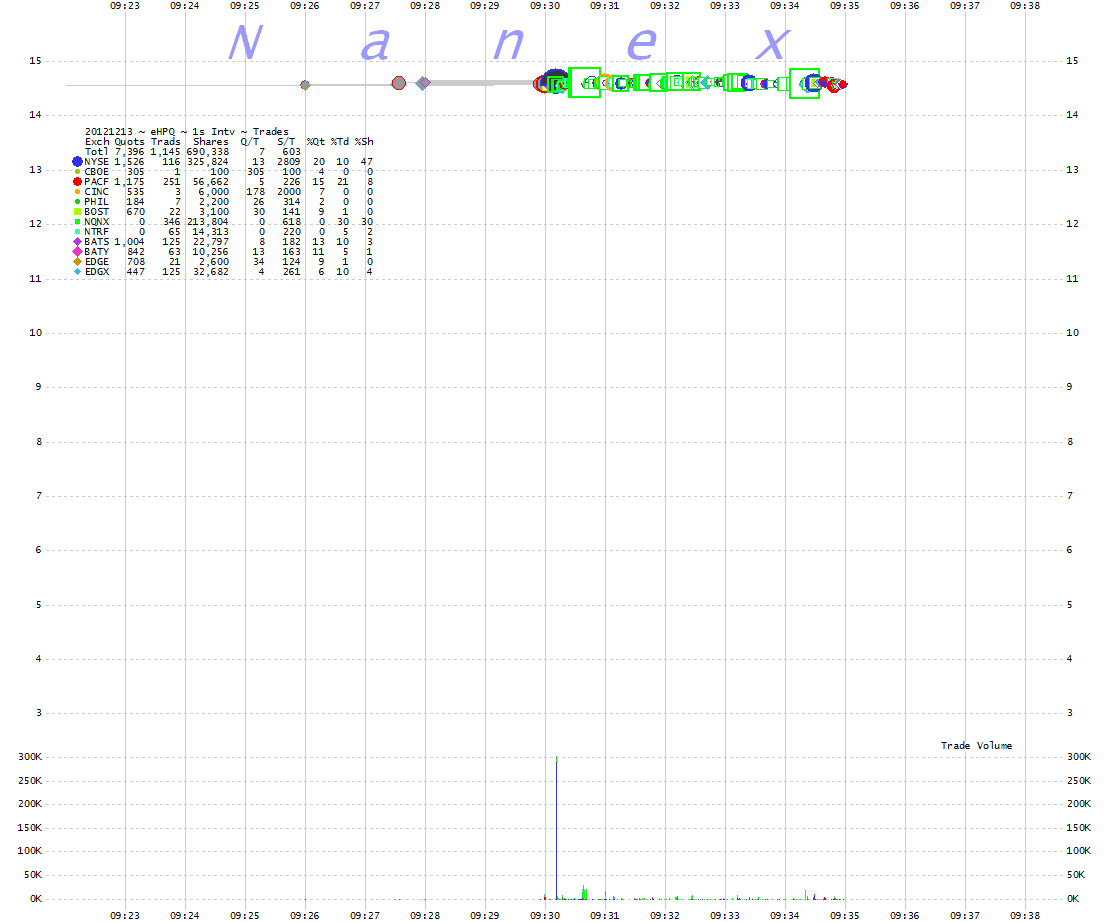Screen dimensions: 1109x922
Task: Click the pink BATY legend diamond
Action: coord(77,252)
